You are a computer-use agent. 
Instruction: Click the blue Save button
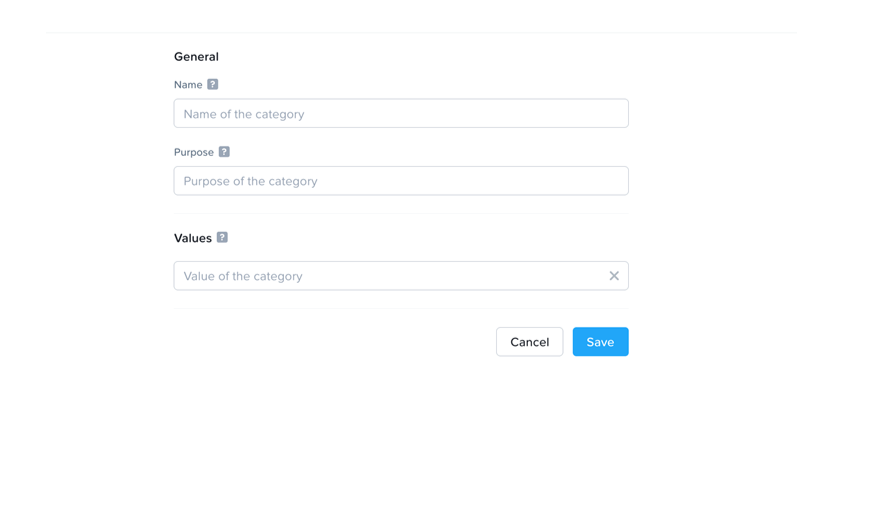tap(600, 342)
